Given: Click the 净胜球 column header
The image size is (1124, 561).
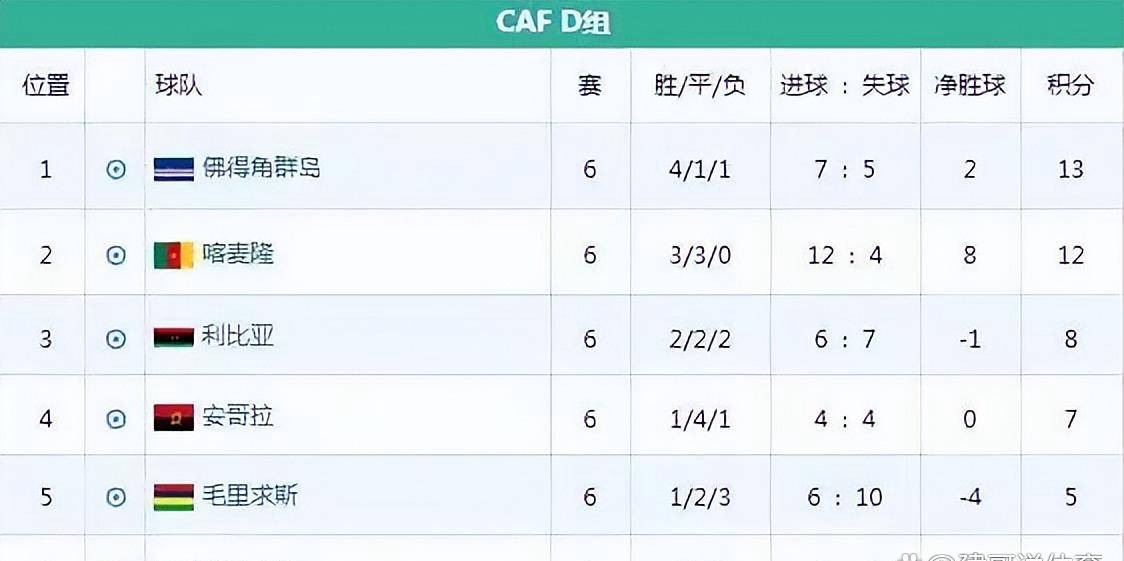Looking at the screenshot, I should 970,85.
